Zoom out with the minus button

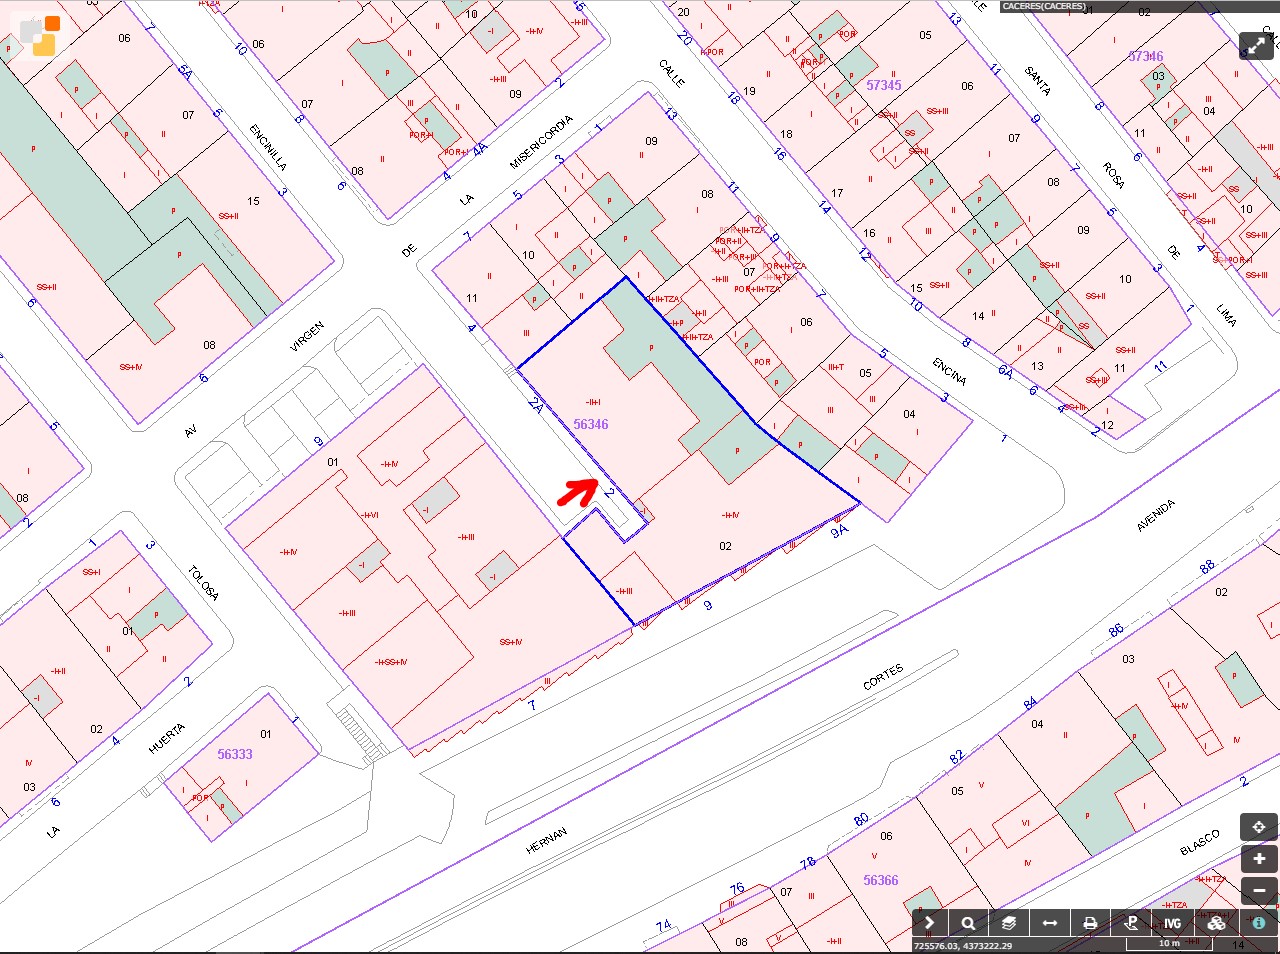click(1258, 890)
